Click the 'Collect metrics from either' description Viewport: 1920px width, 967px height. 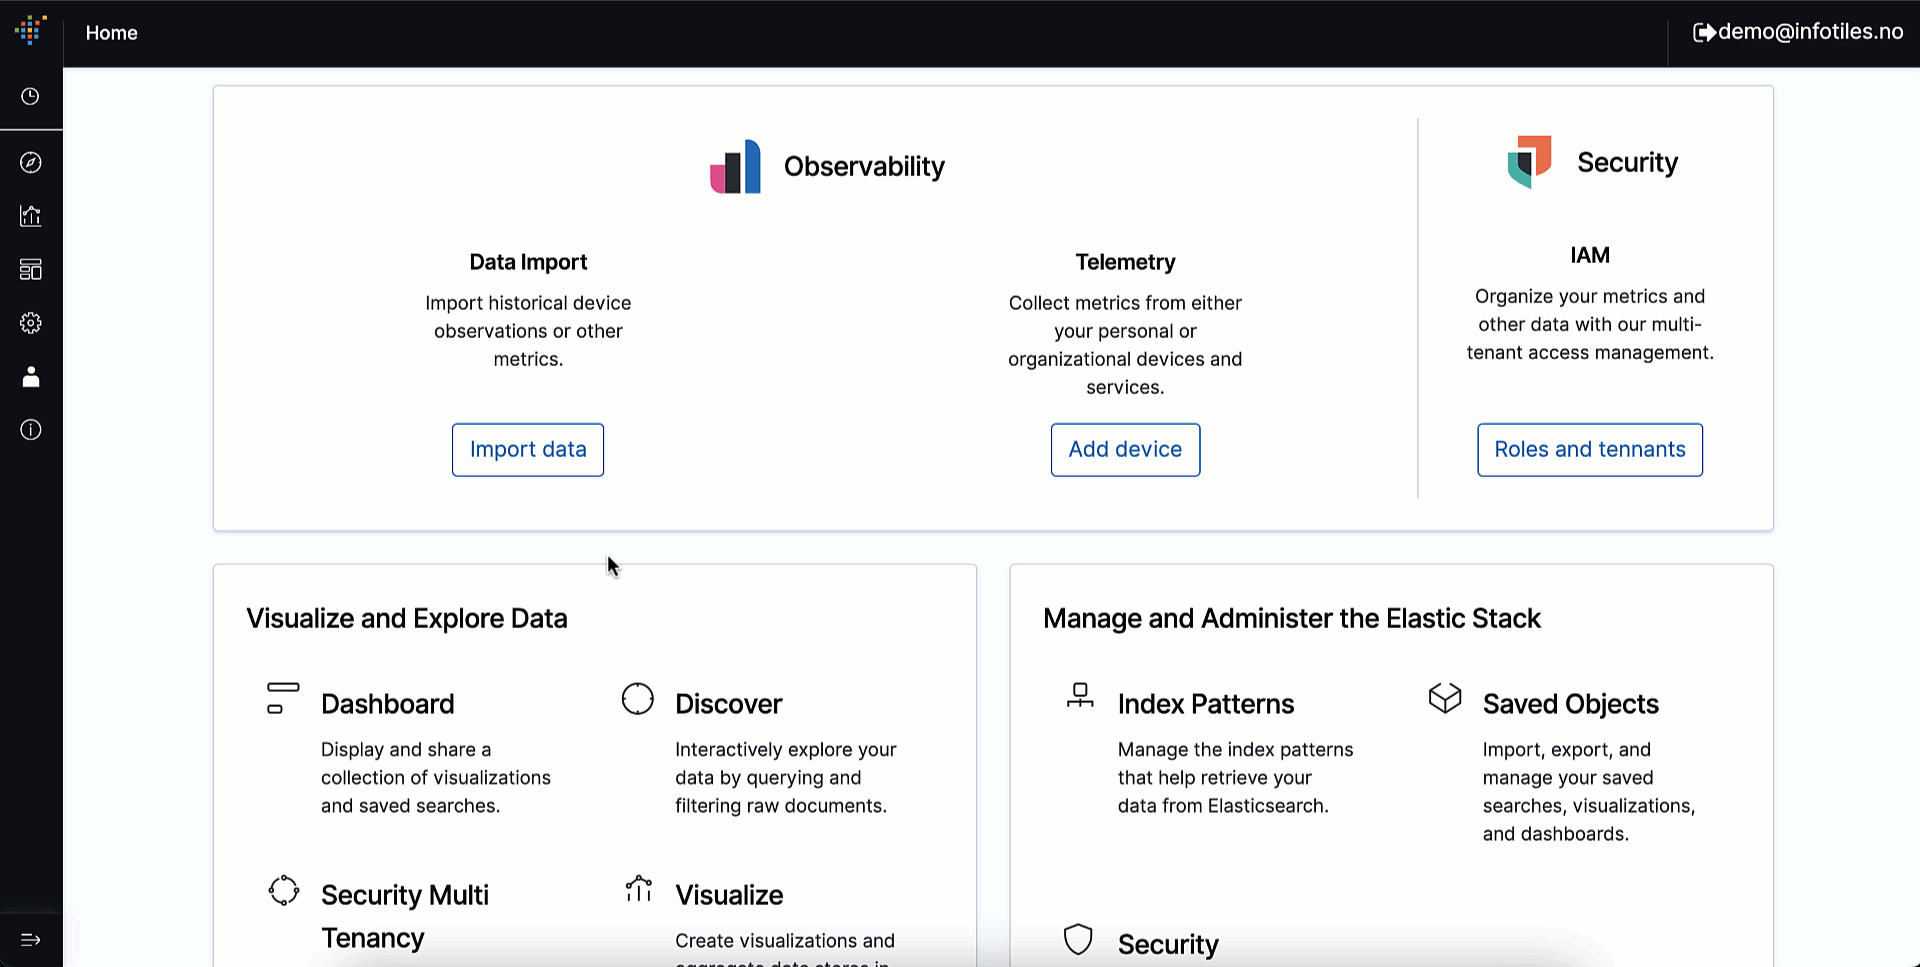click(1125, 345)
